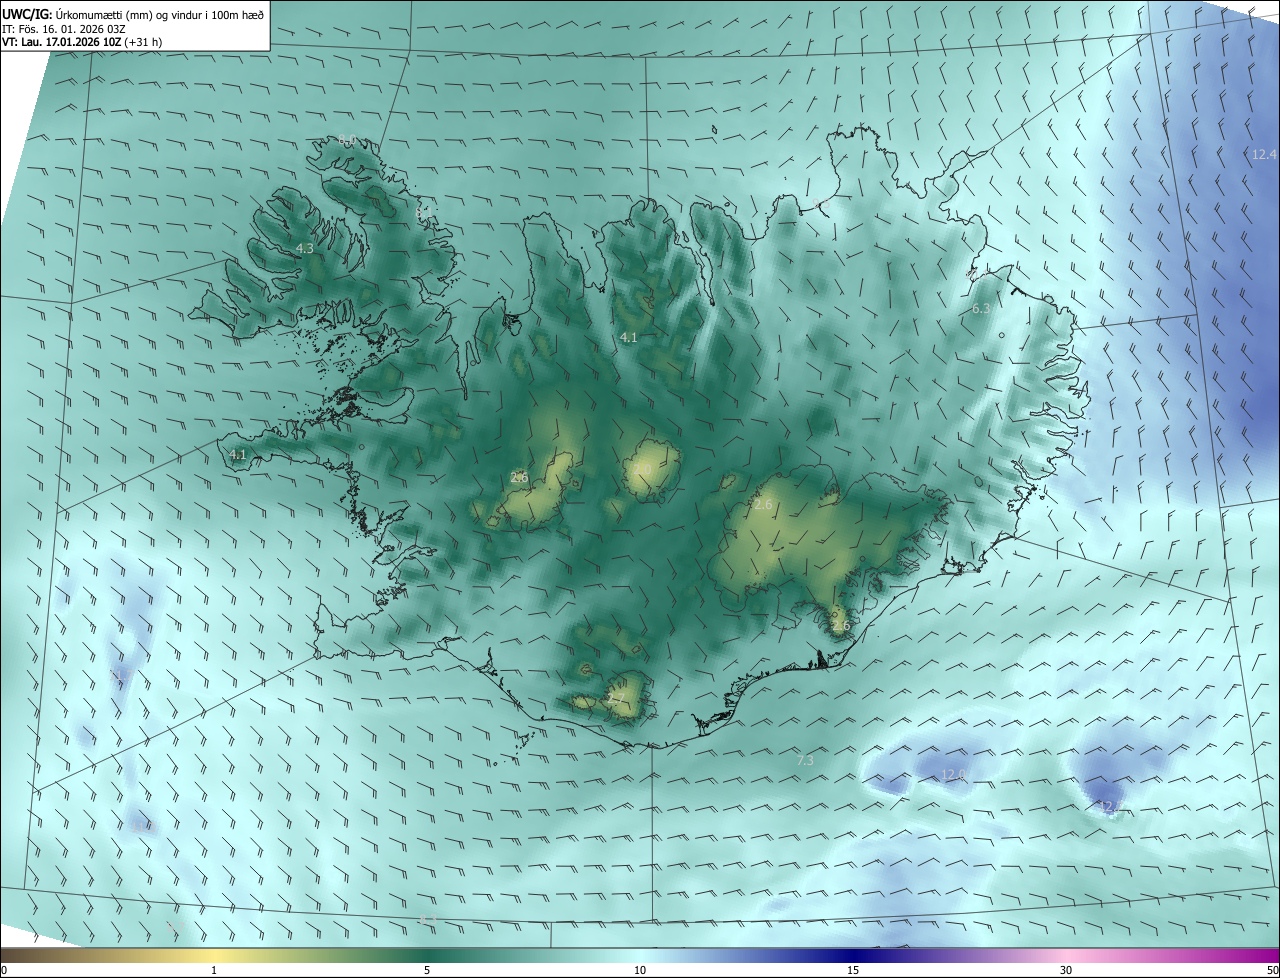The width and height of the screenshot is (1280, 978).
Task: Select the colorbar tick label '5'
Action: click(x=427, y=970)
